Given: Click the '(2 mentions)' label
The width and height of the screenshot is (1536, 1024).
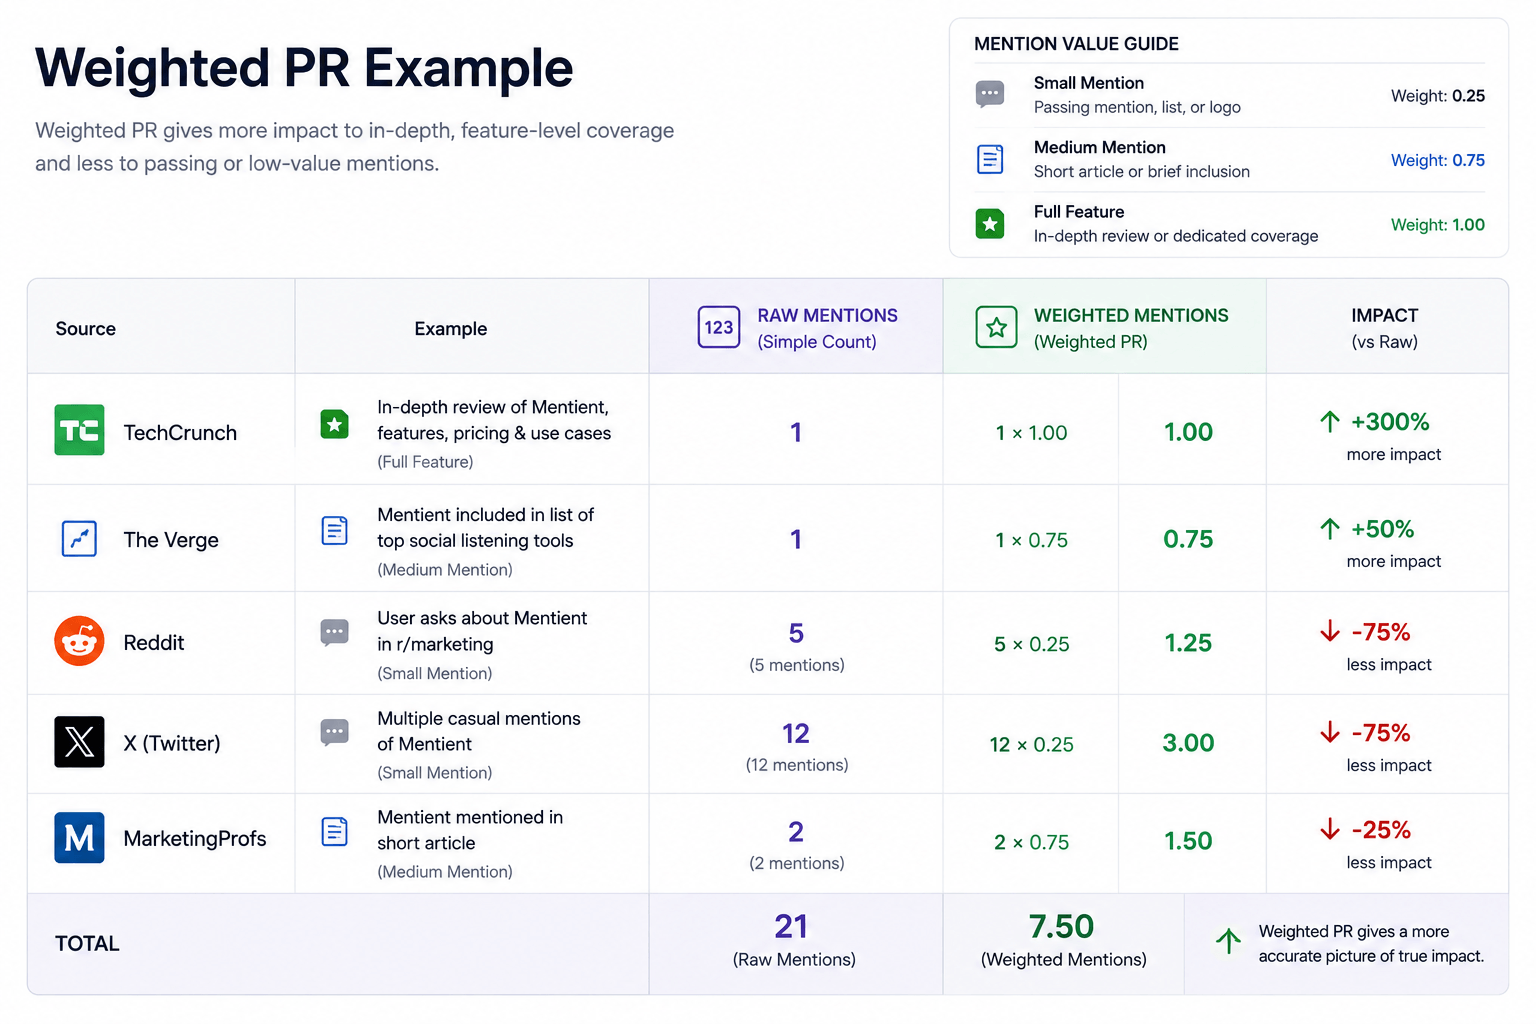Looking at the screenshot, I should click(x=796, y=863).
